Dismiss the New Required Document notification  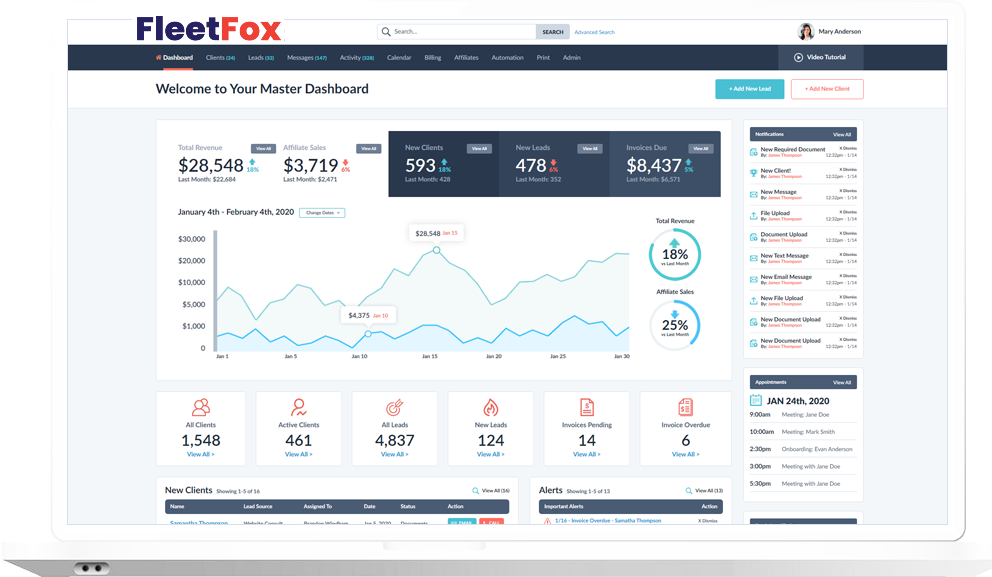[x=848, y=148]
